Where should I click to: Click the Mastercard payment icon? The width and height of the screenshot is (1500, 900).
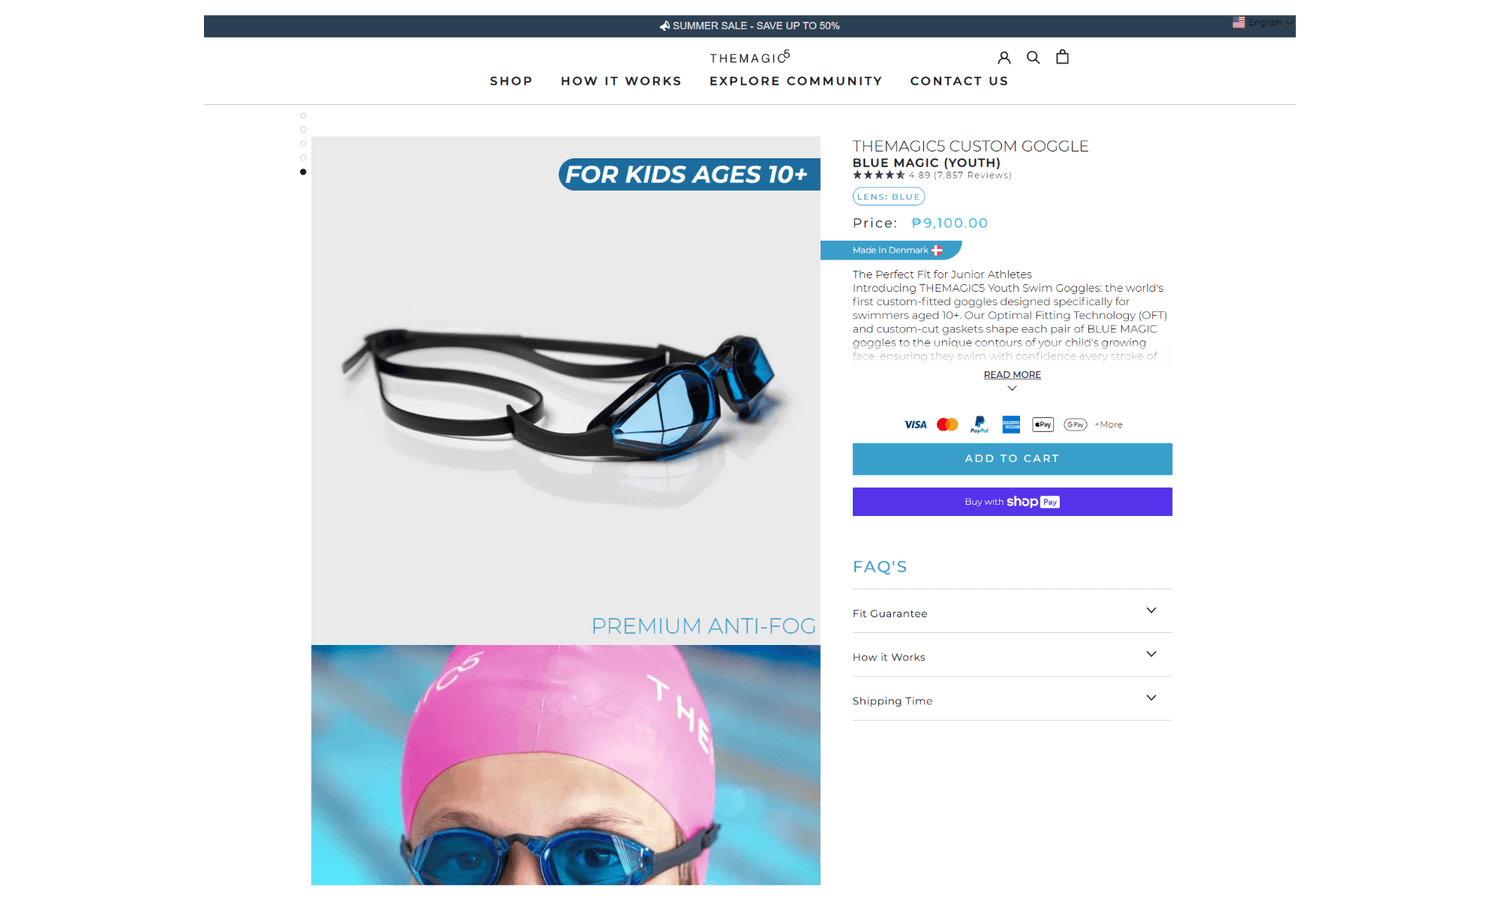pyautogui.click(x=947, y=425)
